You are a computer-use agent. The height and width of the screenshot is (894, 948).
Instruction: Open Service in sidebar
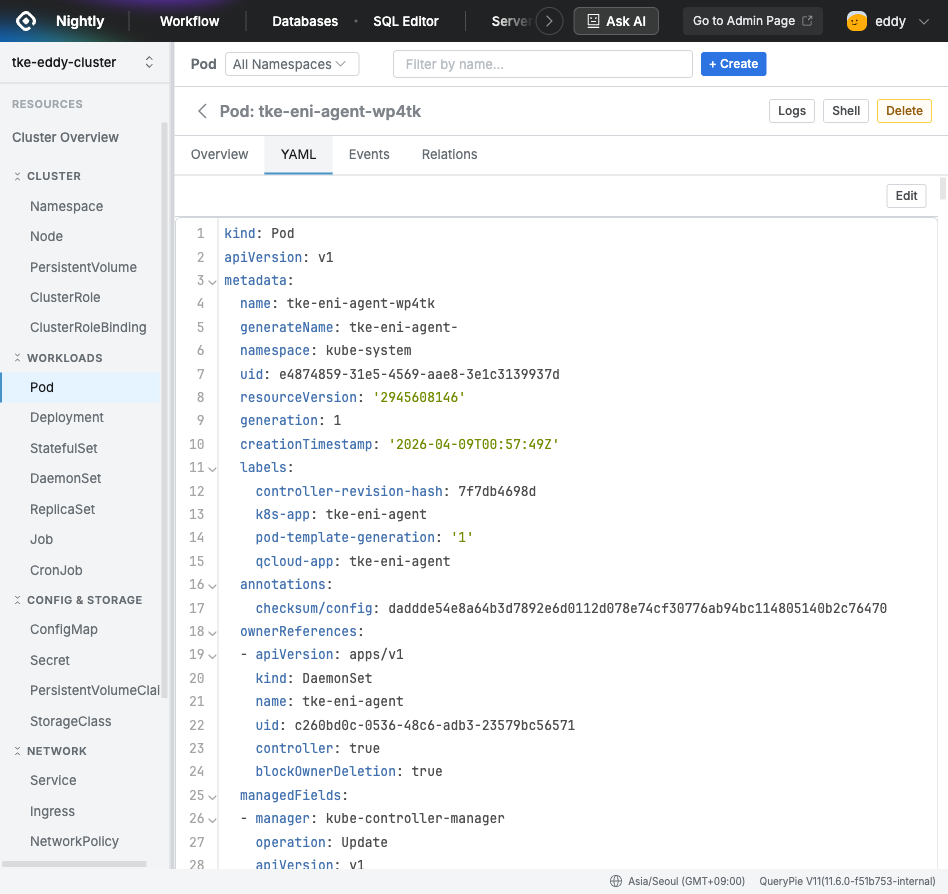(x=53, y=781)
